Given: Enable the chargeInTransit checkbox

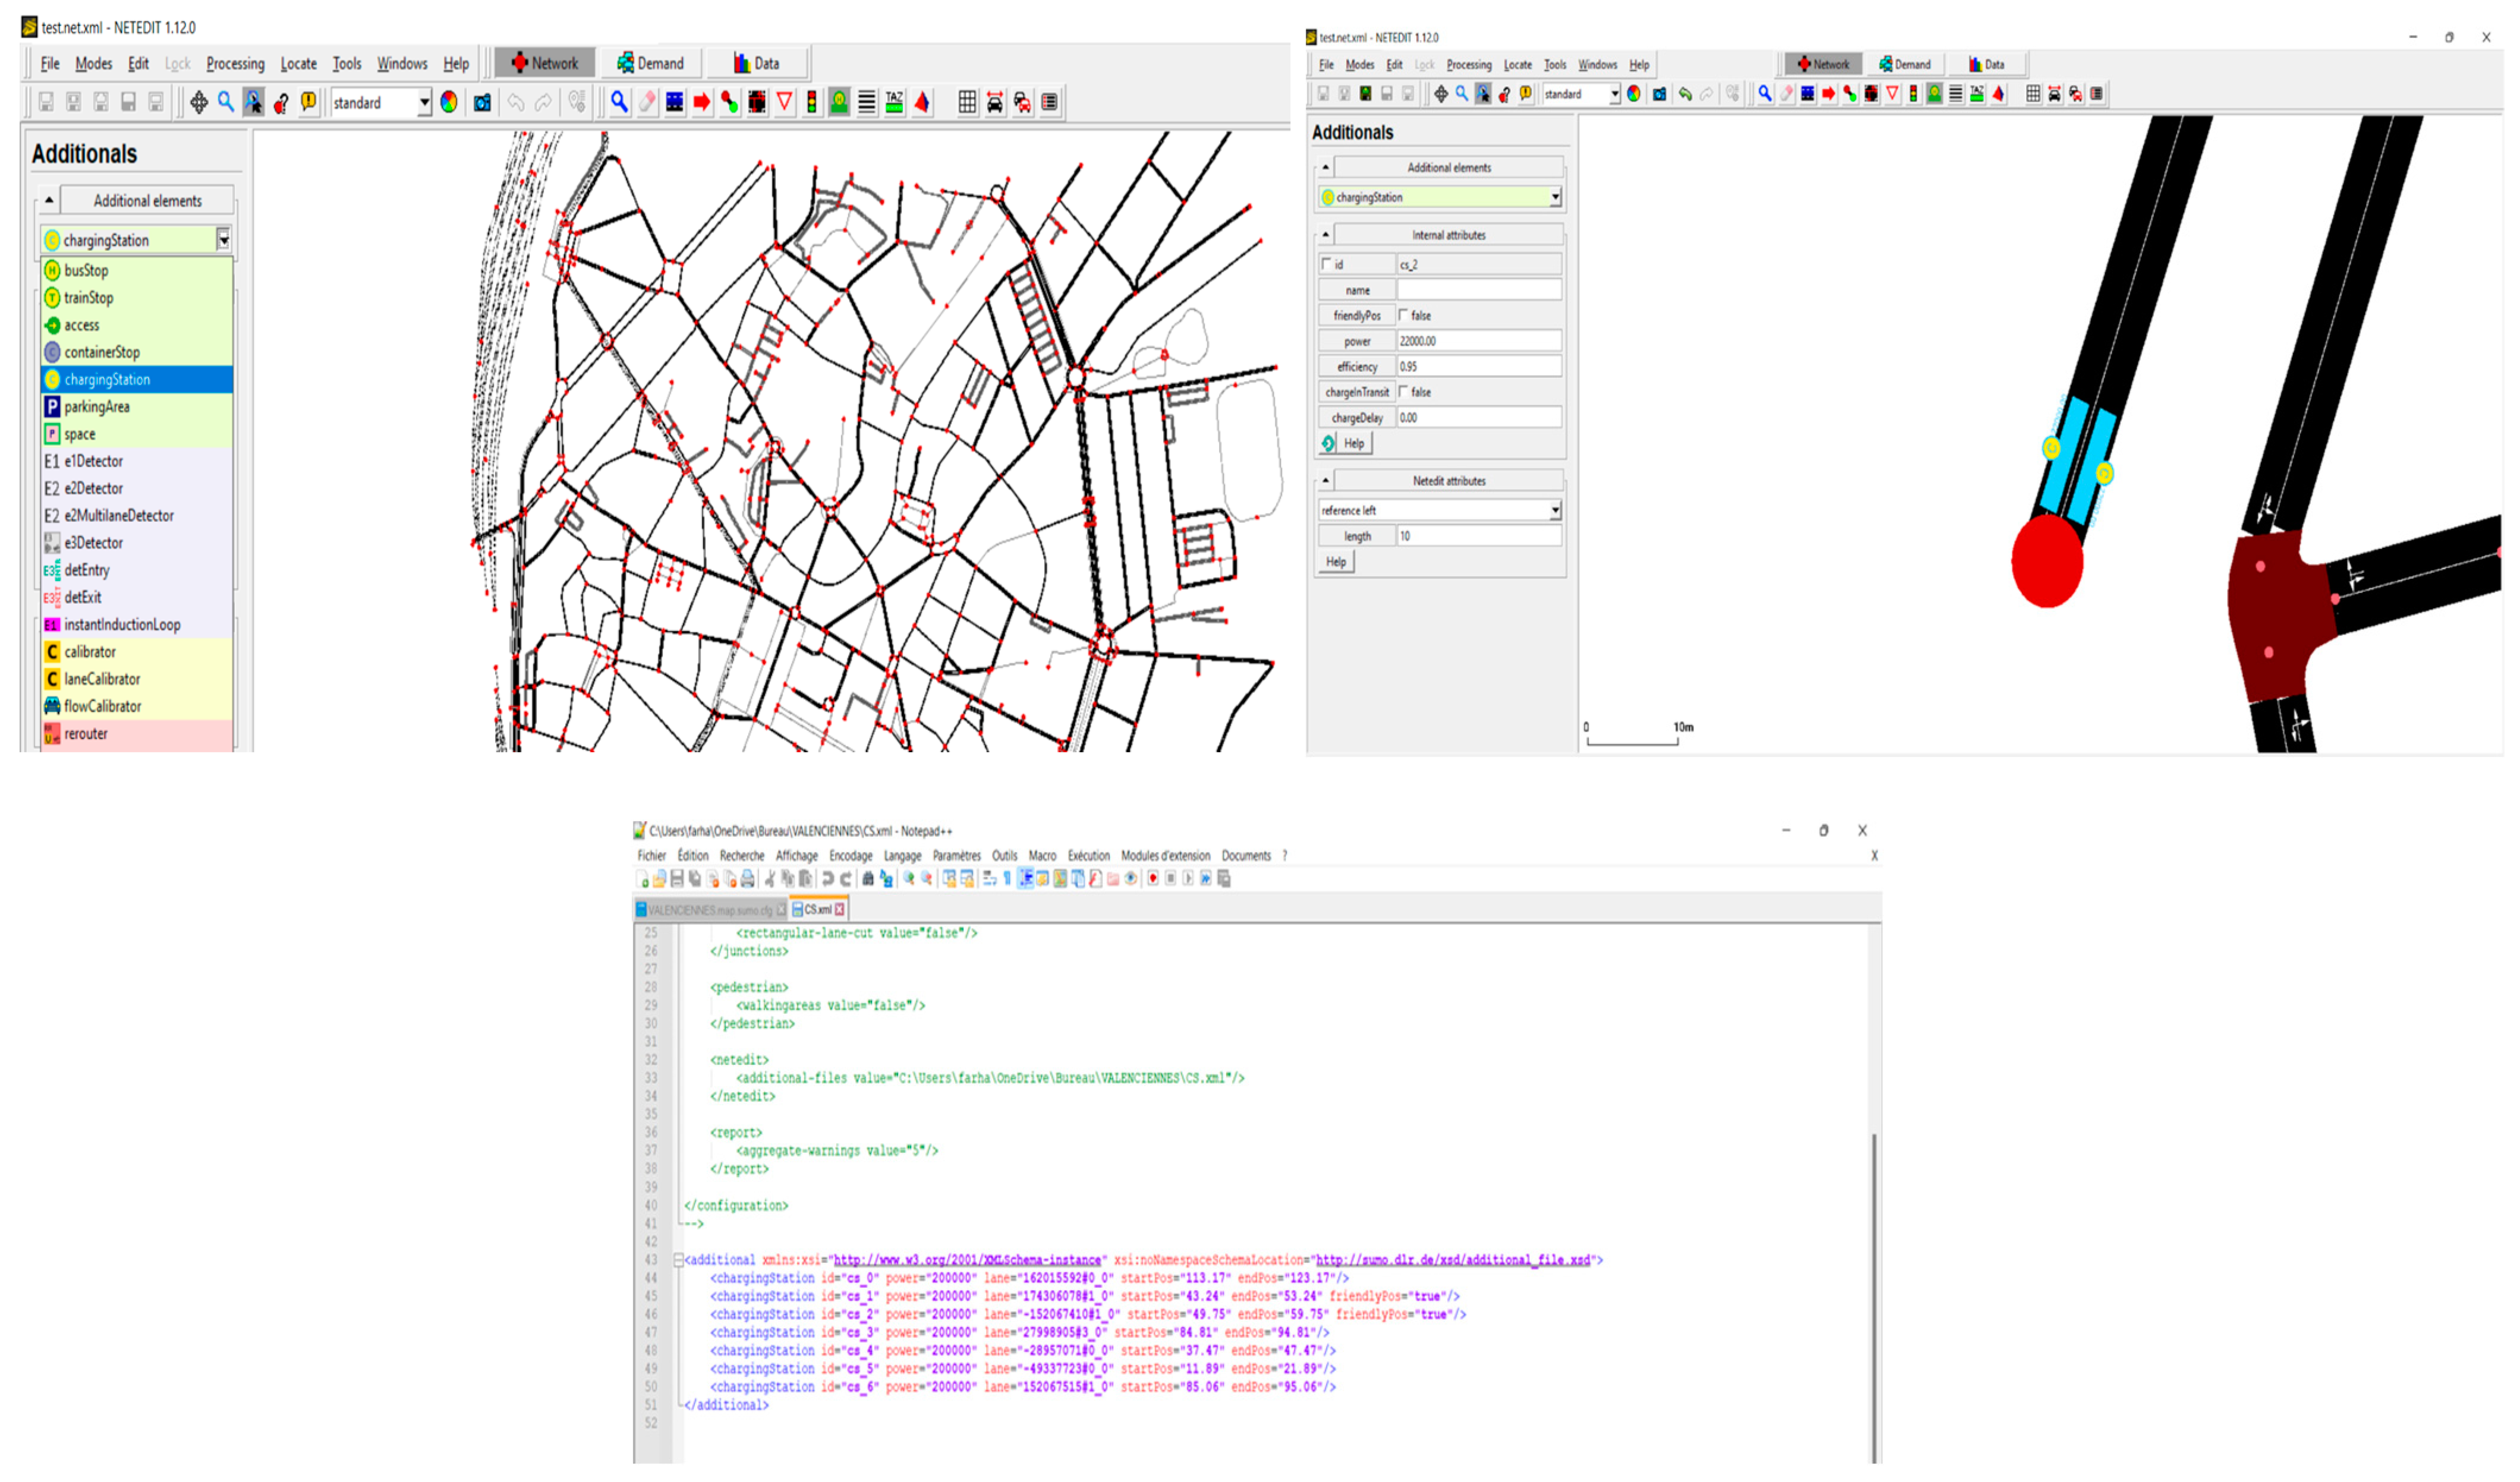Looking at the screenshot, I should pos(1403,392).
